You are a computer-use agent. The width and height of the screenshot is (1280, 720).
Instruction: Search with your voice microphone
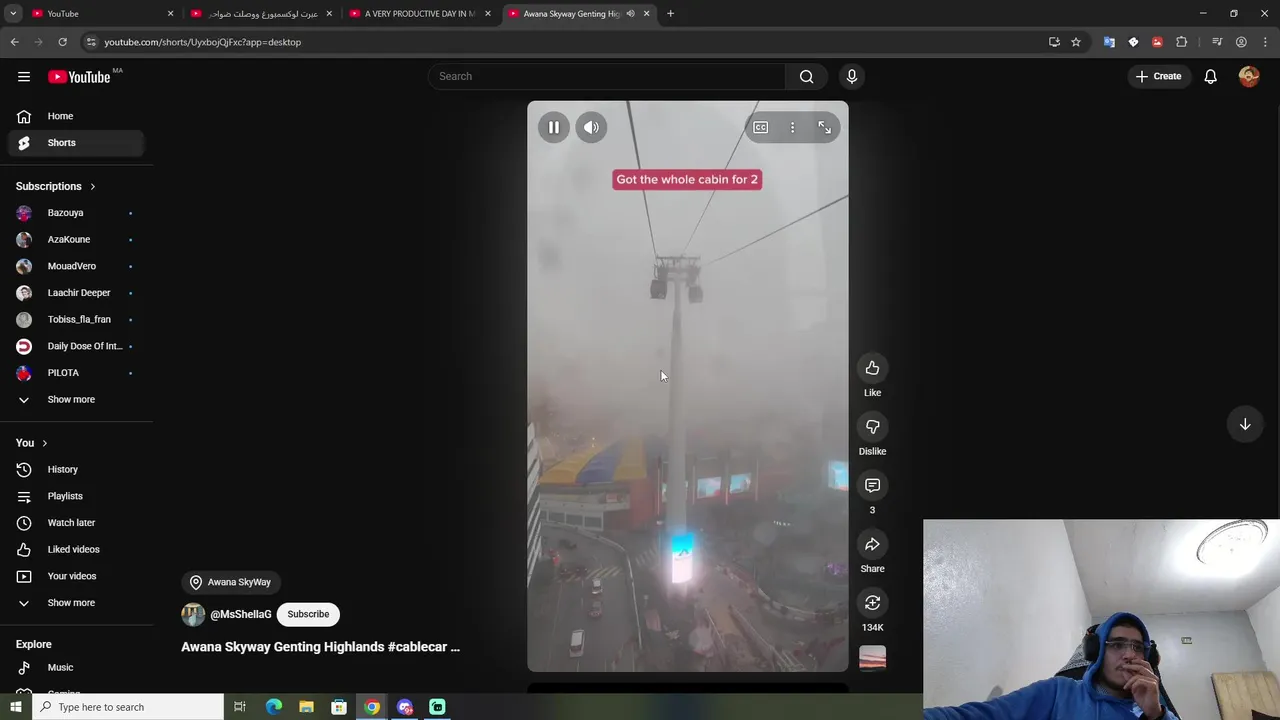coord(852,76)
